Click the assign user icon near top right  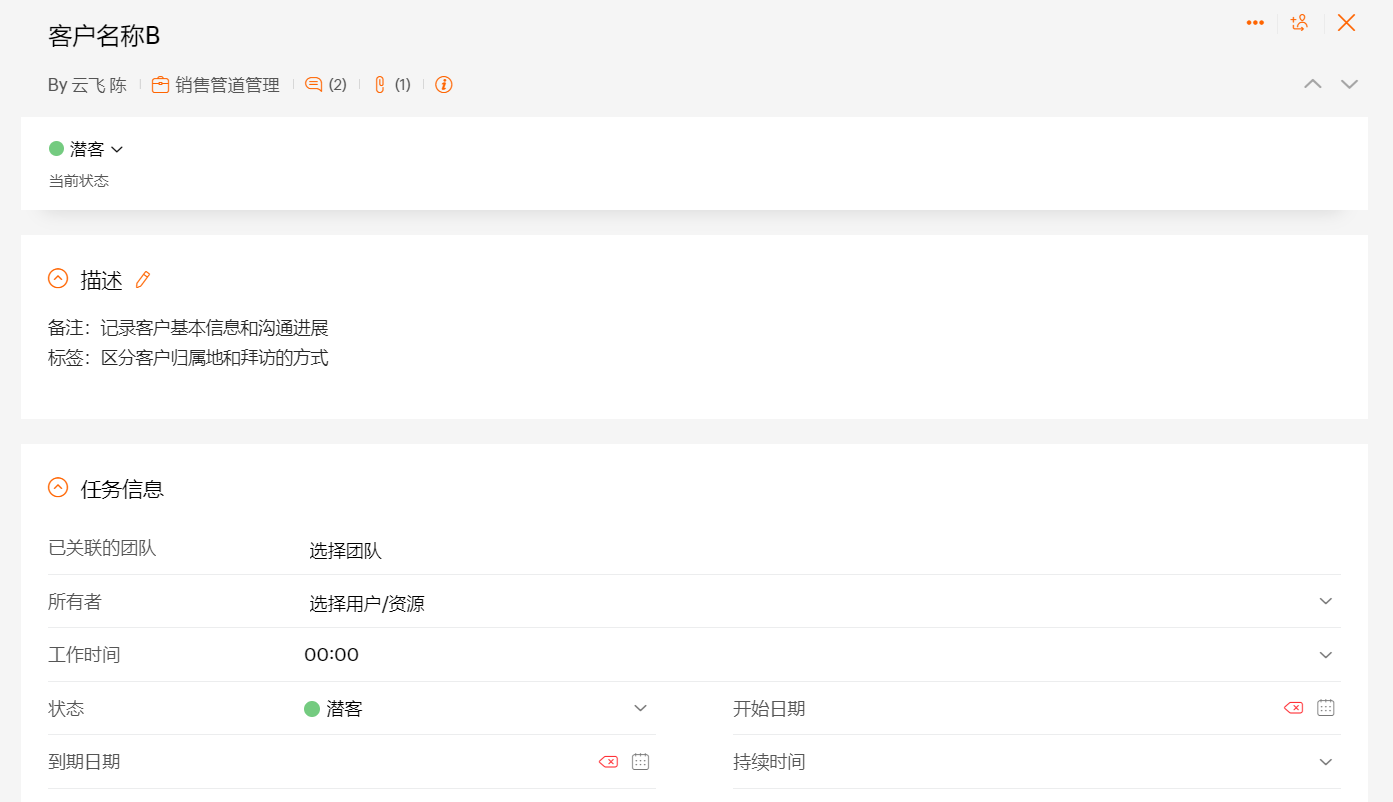point(1300,22)
